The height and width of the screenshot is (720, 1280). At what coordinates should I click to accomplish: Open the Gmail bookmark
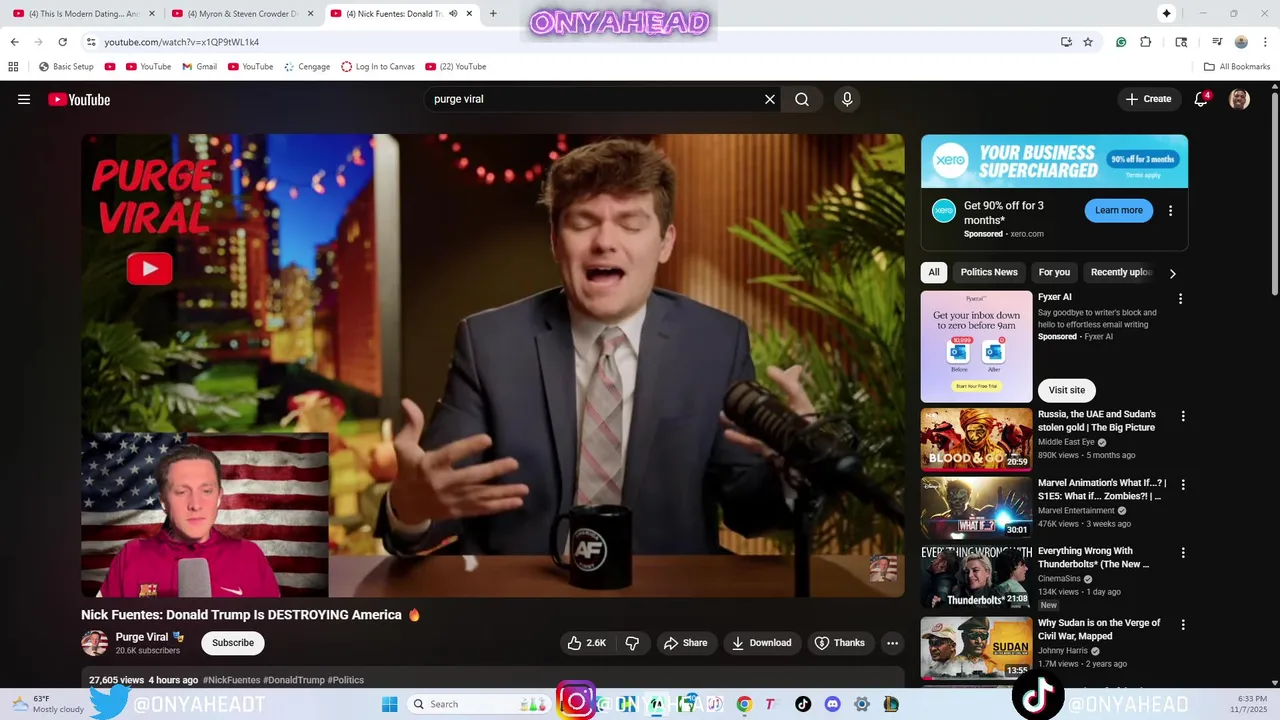pyautogui.click(x=199, y=67)
